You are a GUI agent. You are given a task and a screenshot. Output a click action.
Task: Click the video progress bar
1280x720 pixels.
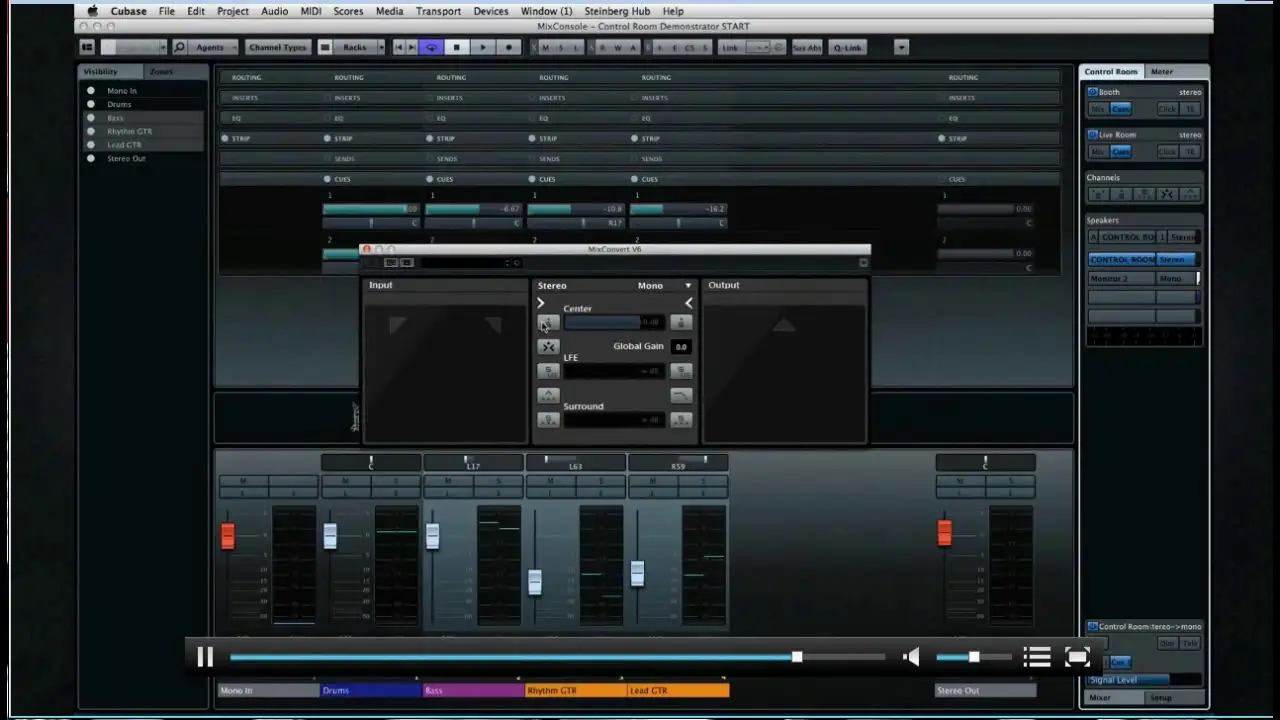557,657
